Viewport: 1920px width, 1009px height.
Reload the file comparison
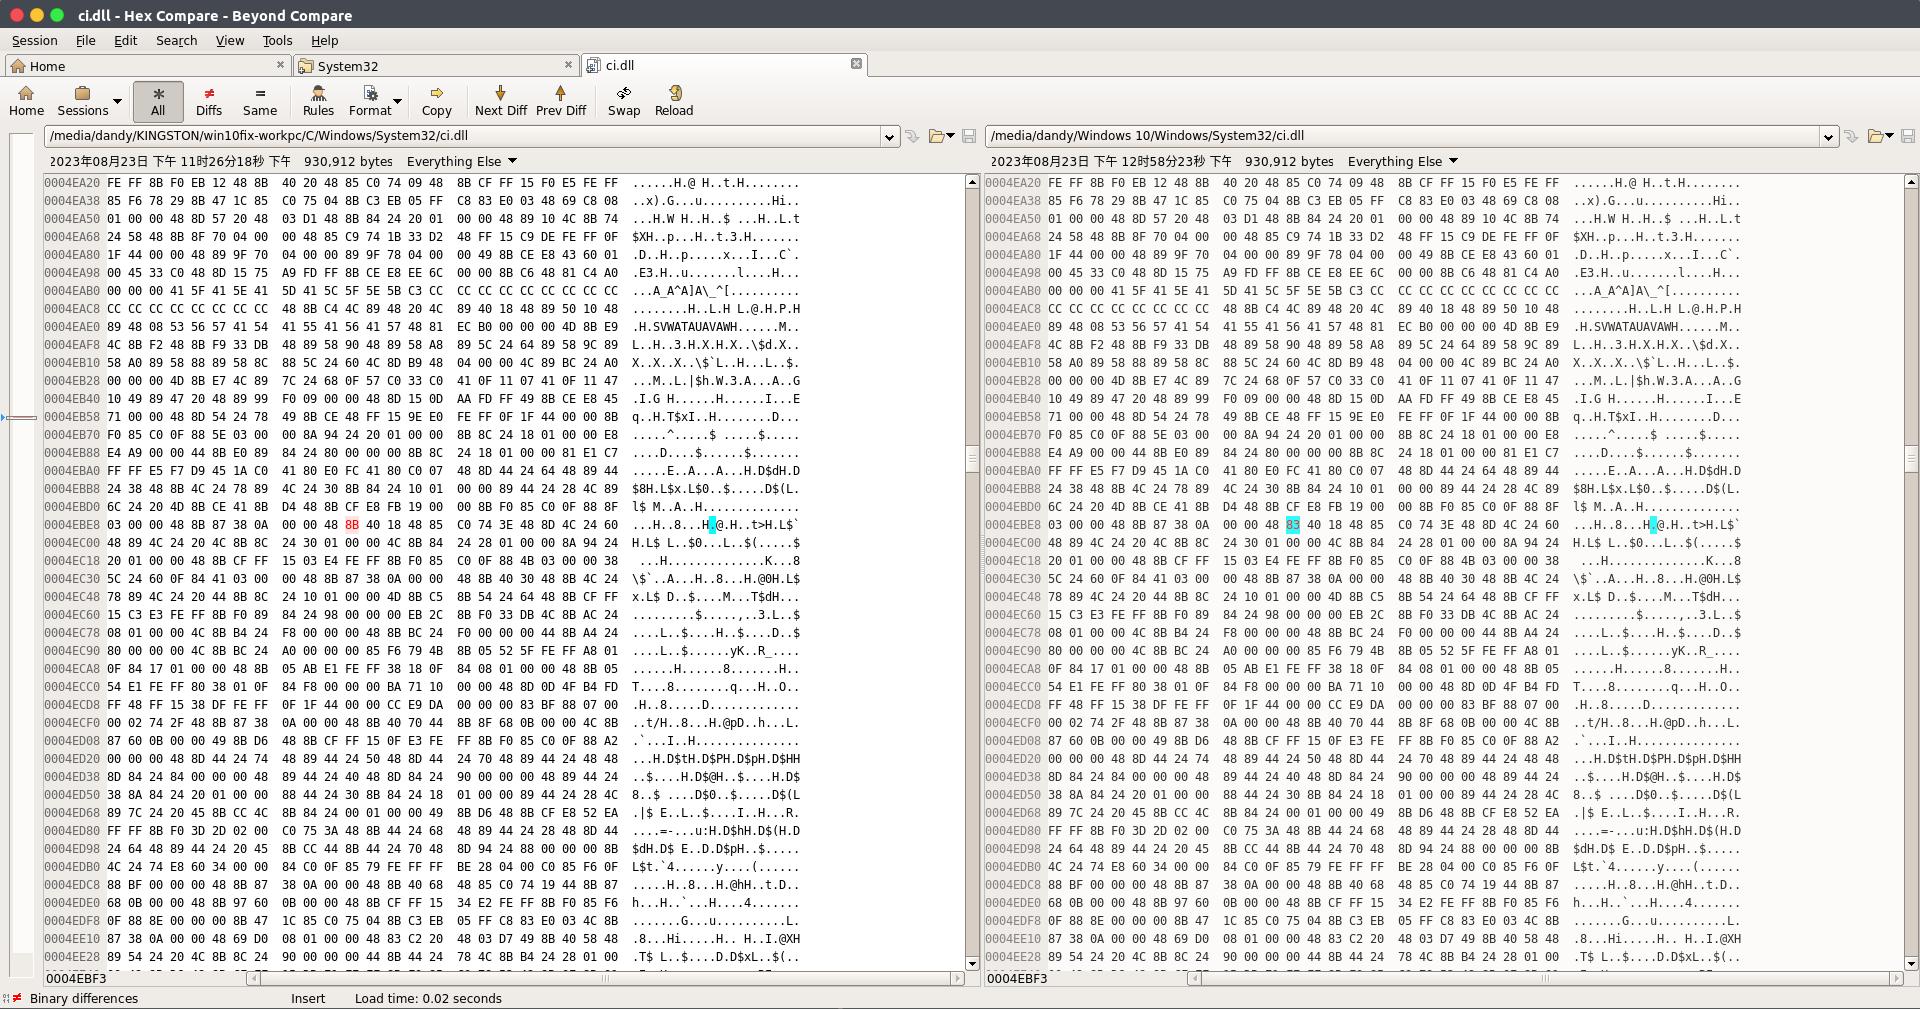pos(673,100)
